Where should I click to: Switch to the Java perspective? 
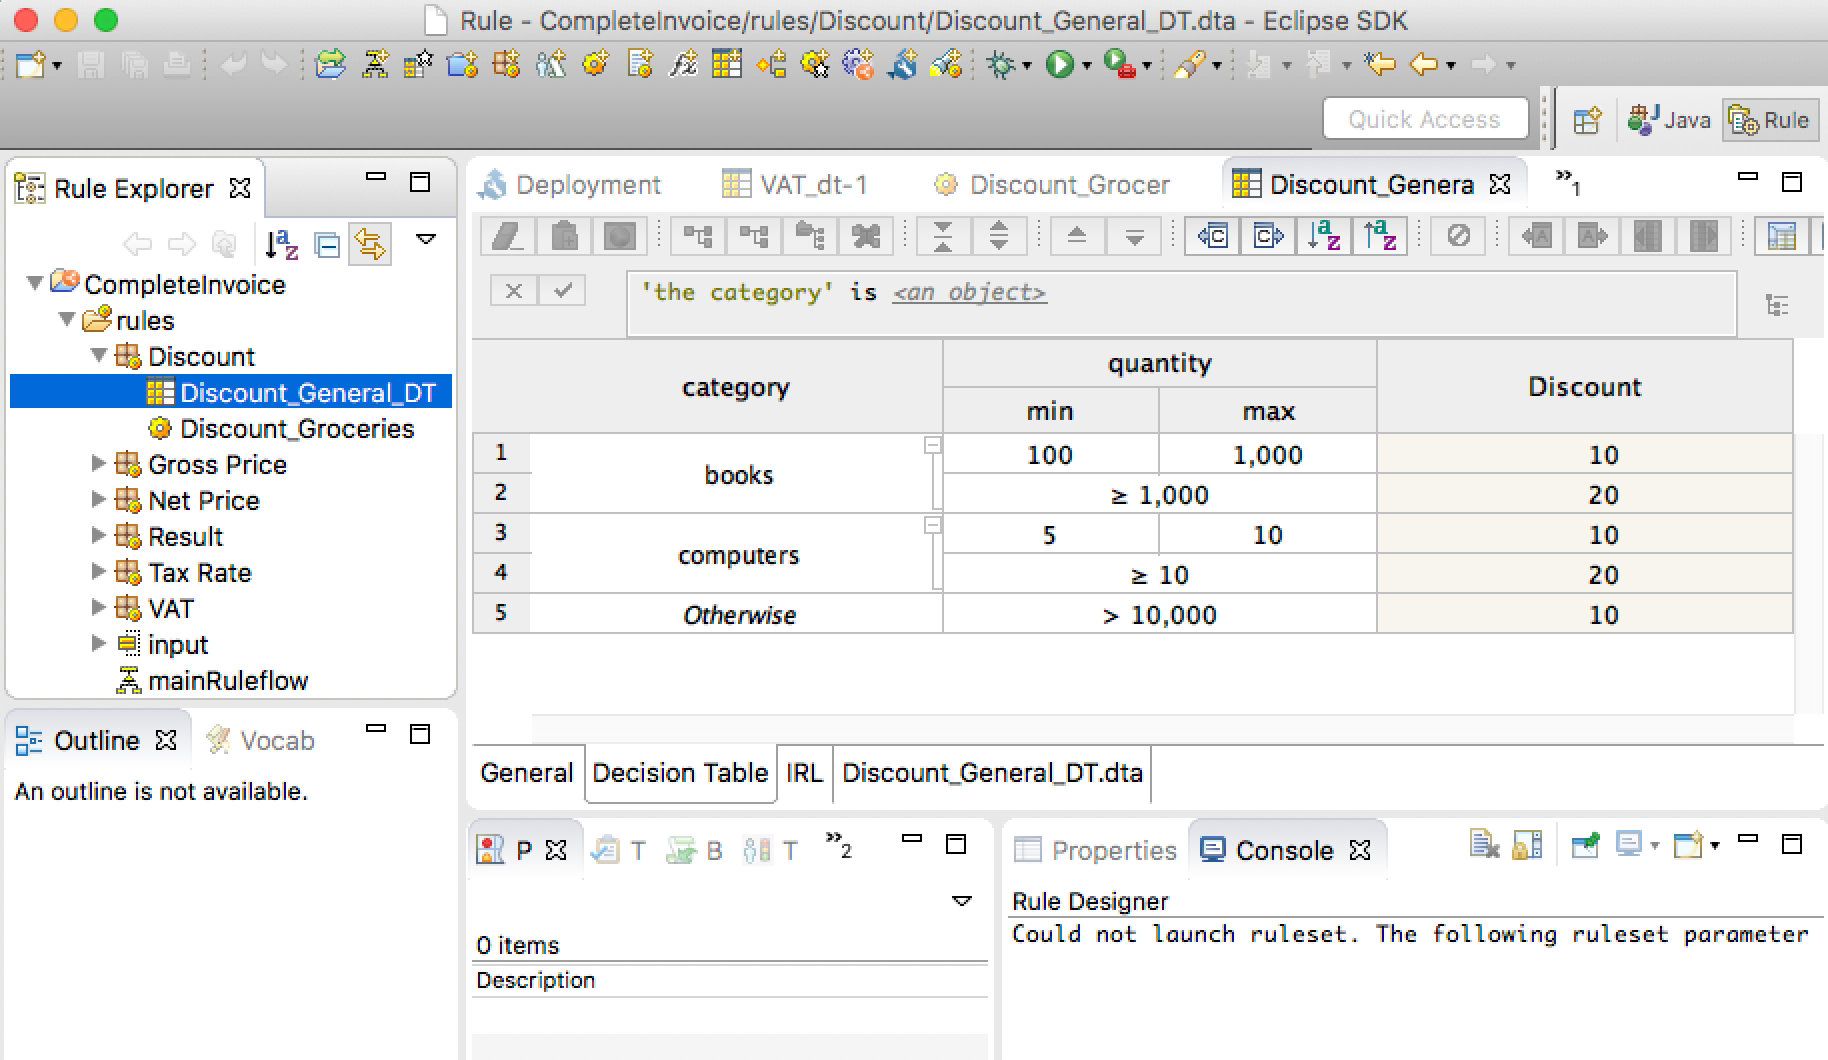point(1669,120)
